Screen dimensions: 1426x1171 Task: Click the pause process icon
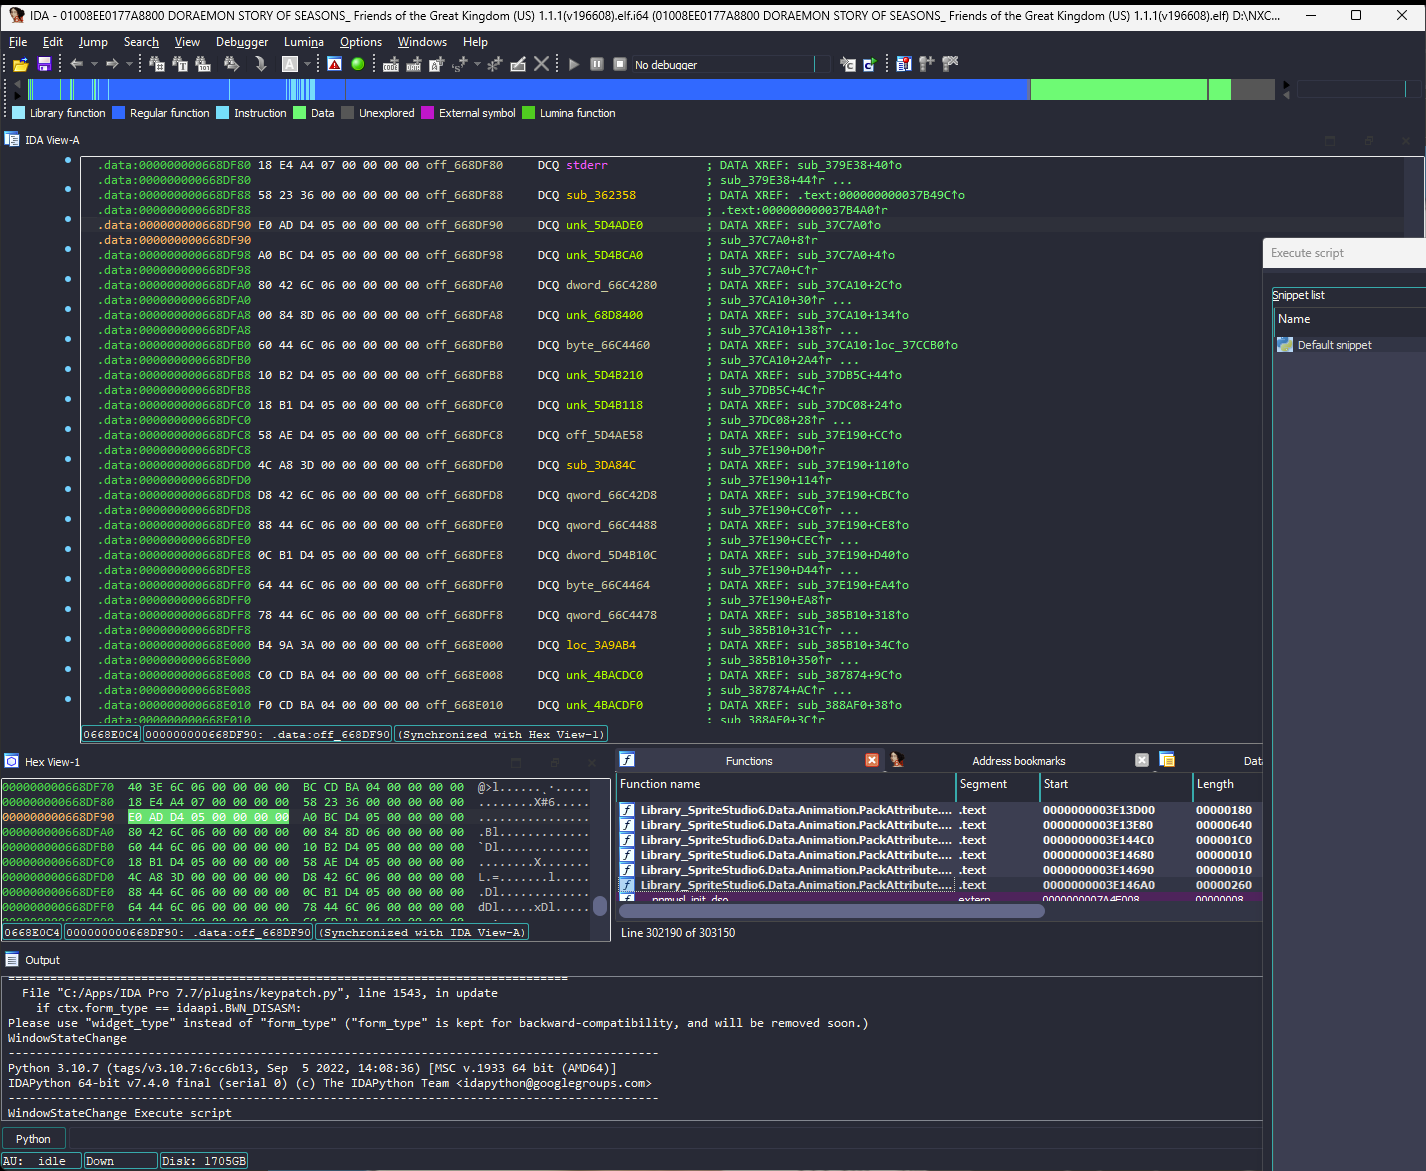[x=597, y=64]
